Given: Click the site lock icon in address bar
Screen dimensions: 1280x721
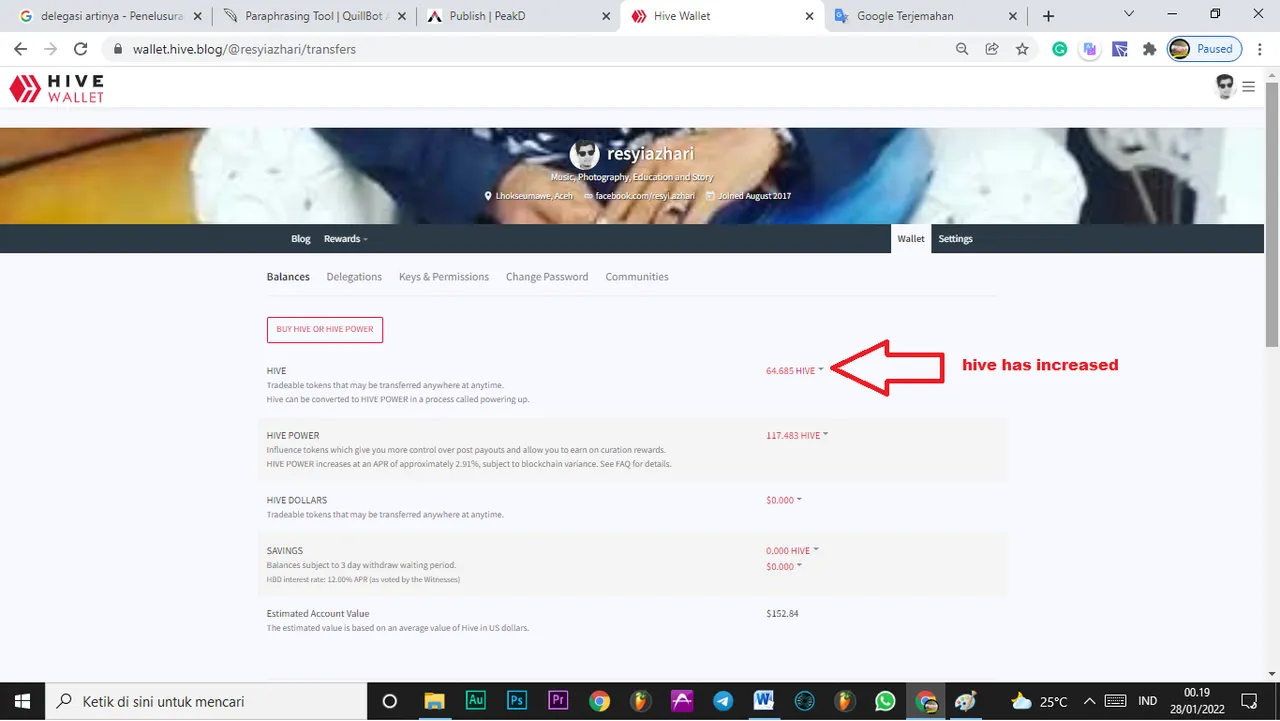Looking at the screenshot, I should click(x=118, y=49).
